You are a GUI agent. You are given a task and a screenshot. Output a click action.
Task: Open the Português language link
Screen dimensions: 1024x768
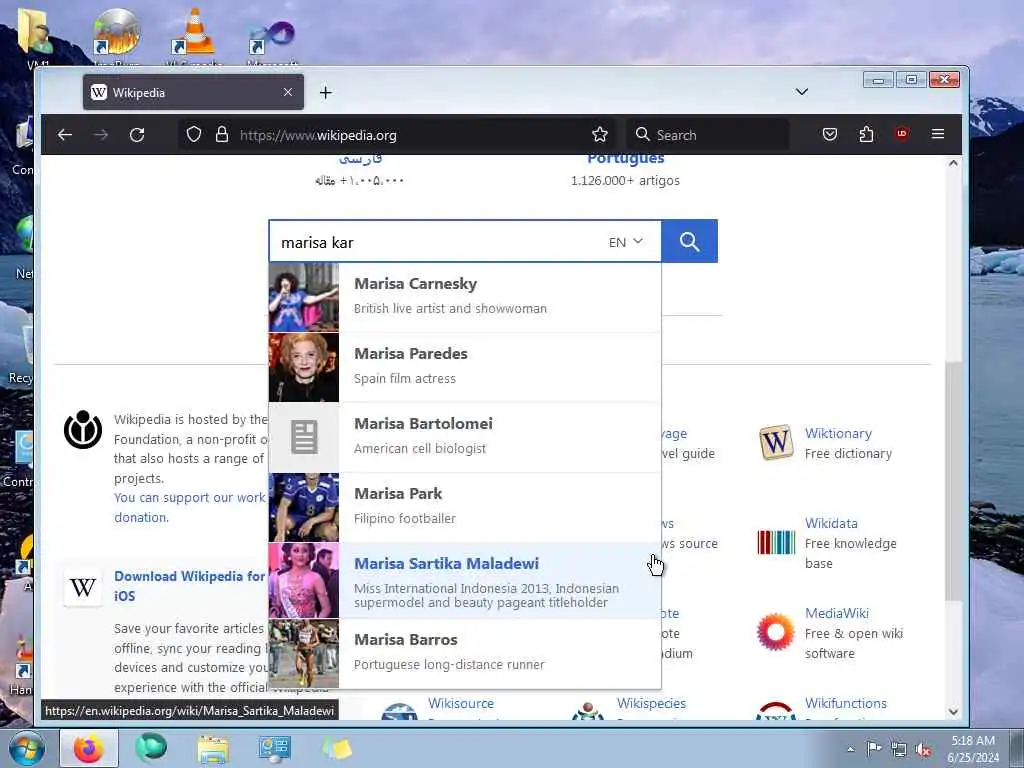click(625, 159)
